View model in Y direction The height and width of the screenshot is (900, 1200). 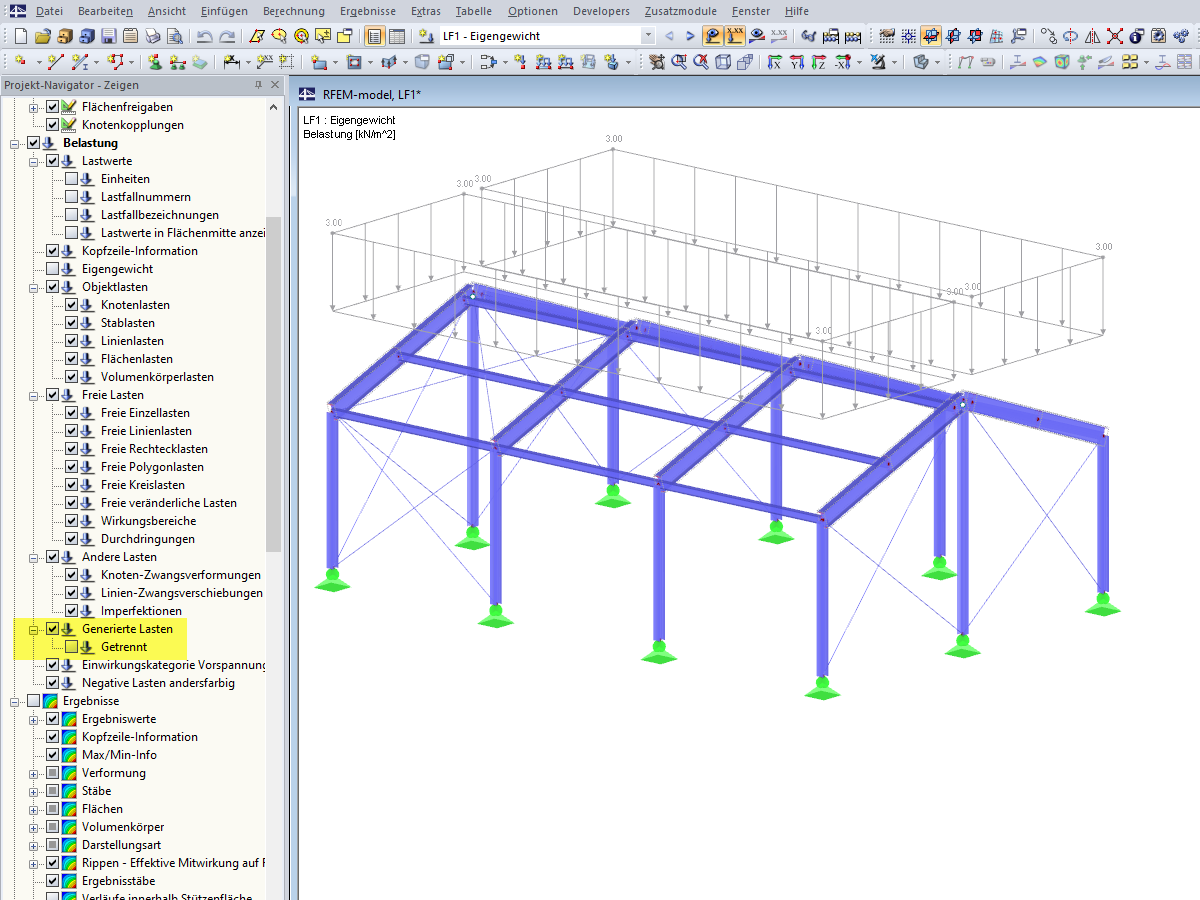[x=797, y=61]
